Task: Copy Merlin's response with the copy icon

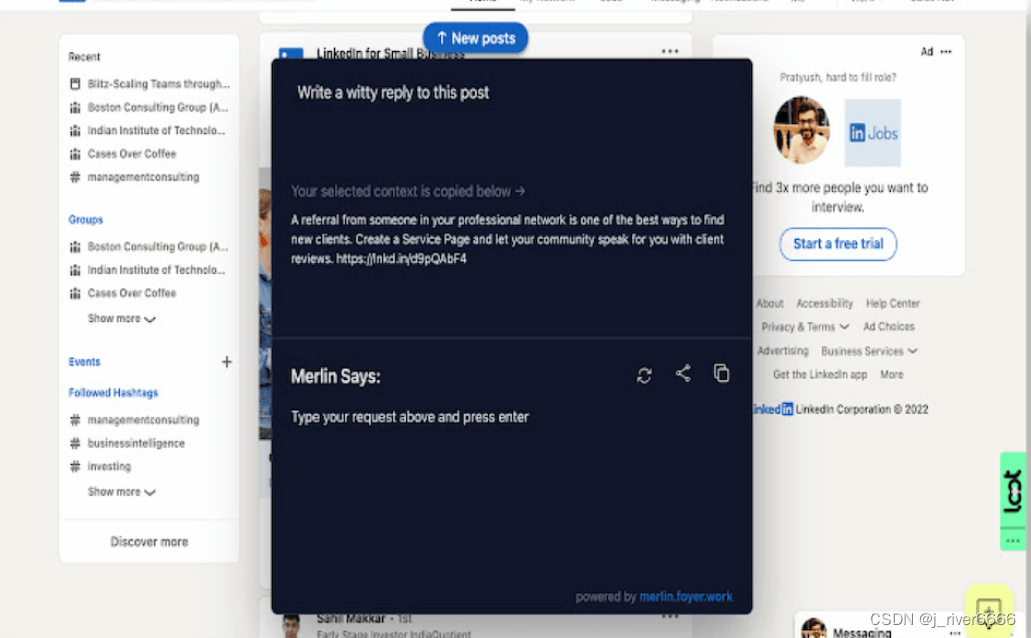Action: [721, 373]
